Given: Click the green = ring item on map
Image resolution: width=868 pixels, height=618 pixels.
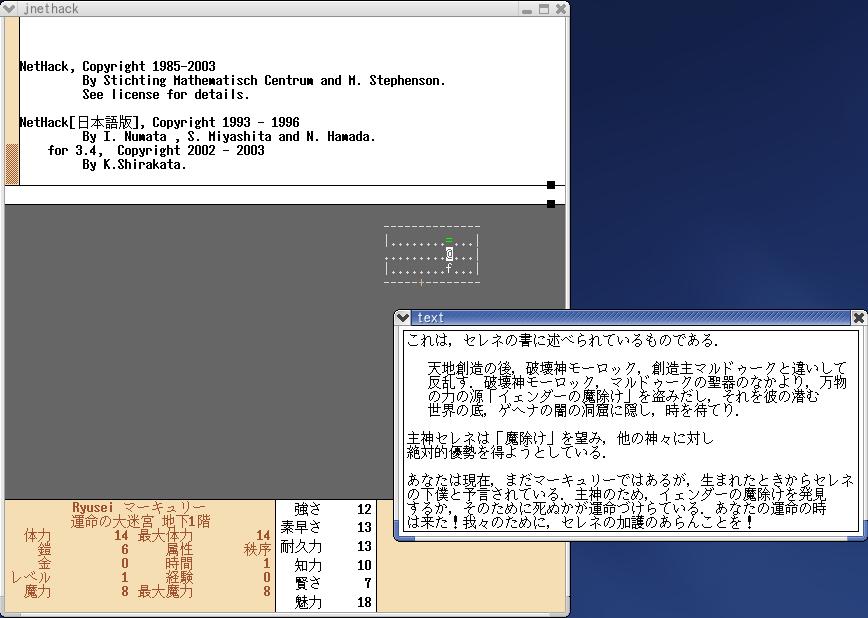Looking at the screenshot, I should click(x=449, y=240).
